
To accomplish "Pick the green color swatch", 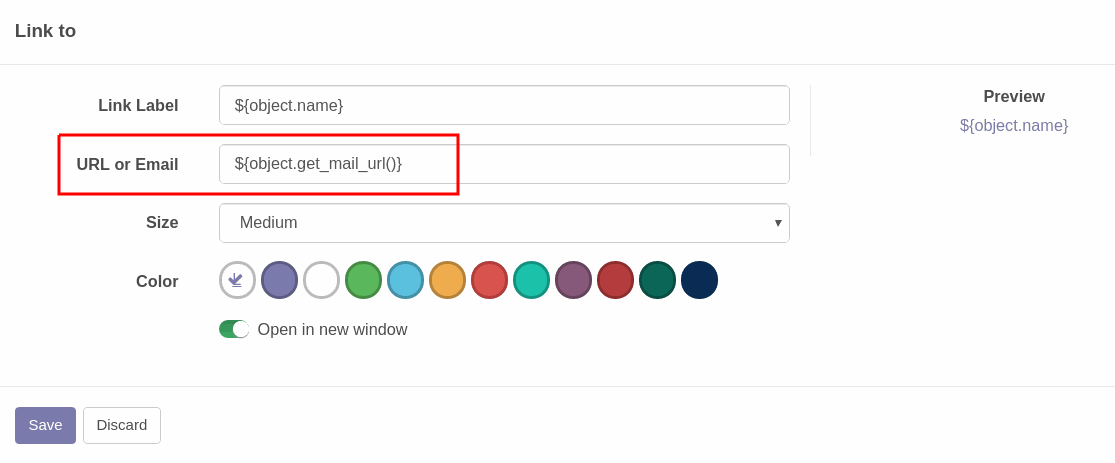I will 363,280.
